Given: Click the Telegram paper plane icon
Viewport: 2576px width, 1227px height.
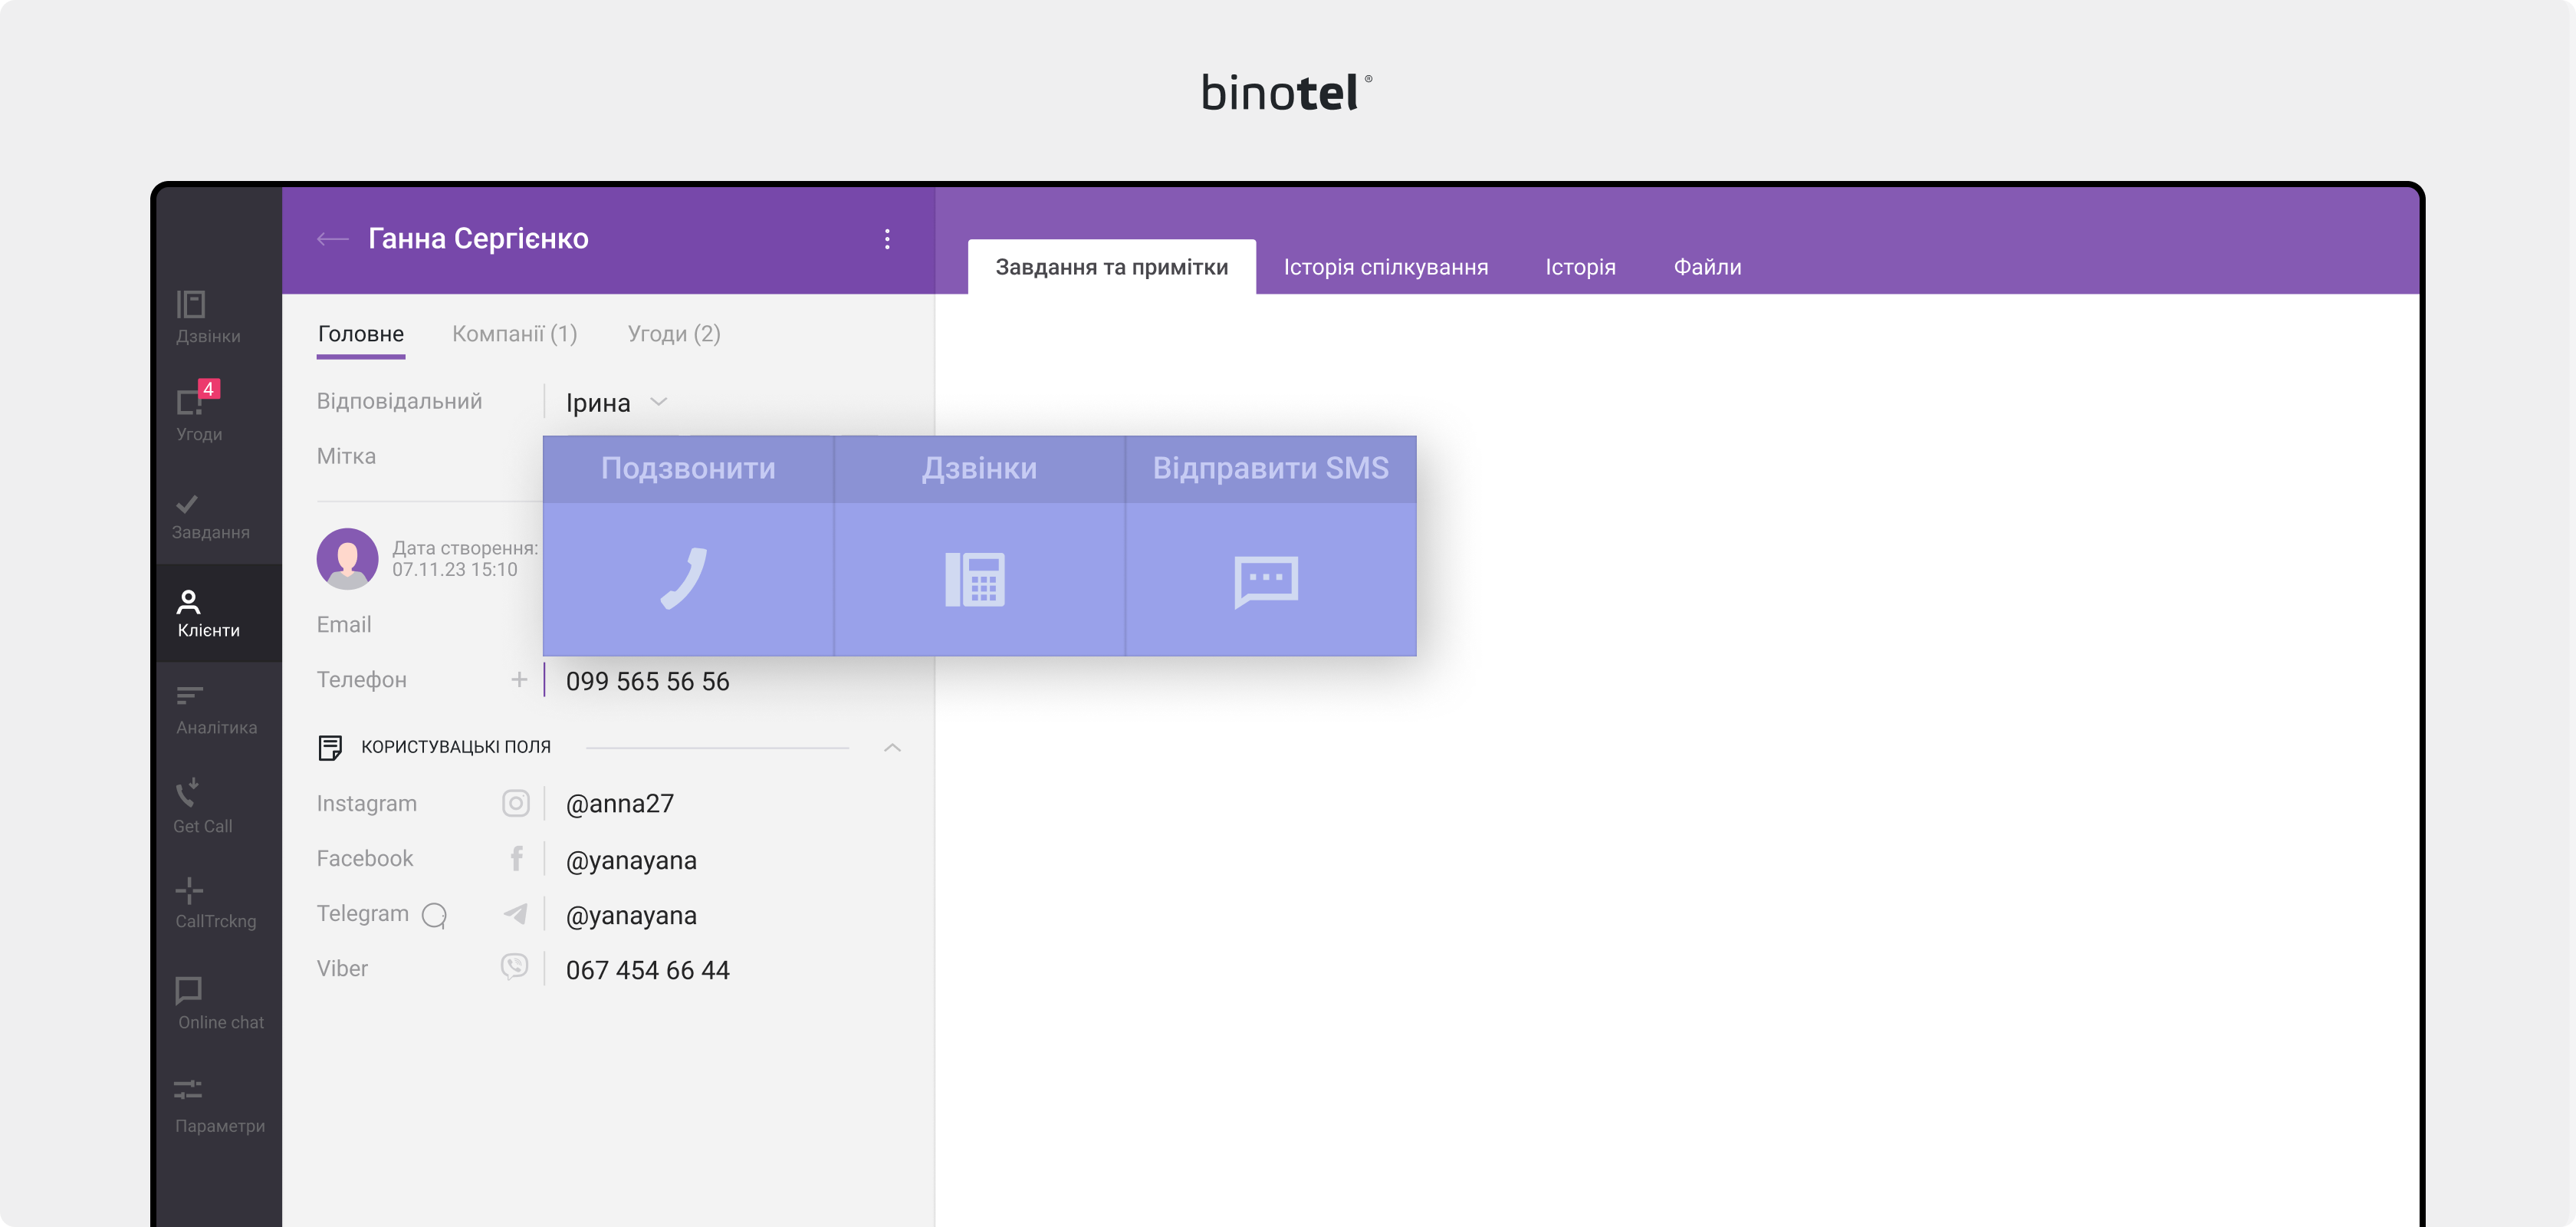Looking at the screenshot, I should pyautogui.click(x=516, y=913).
